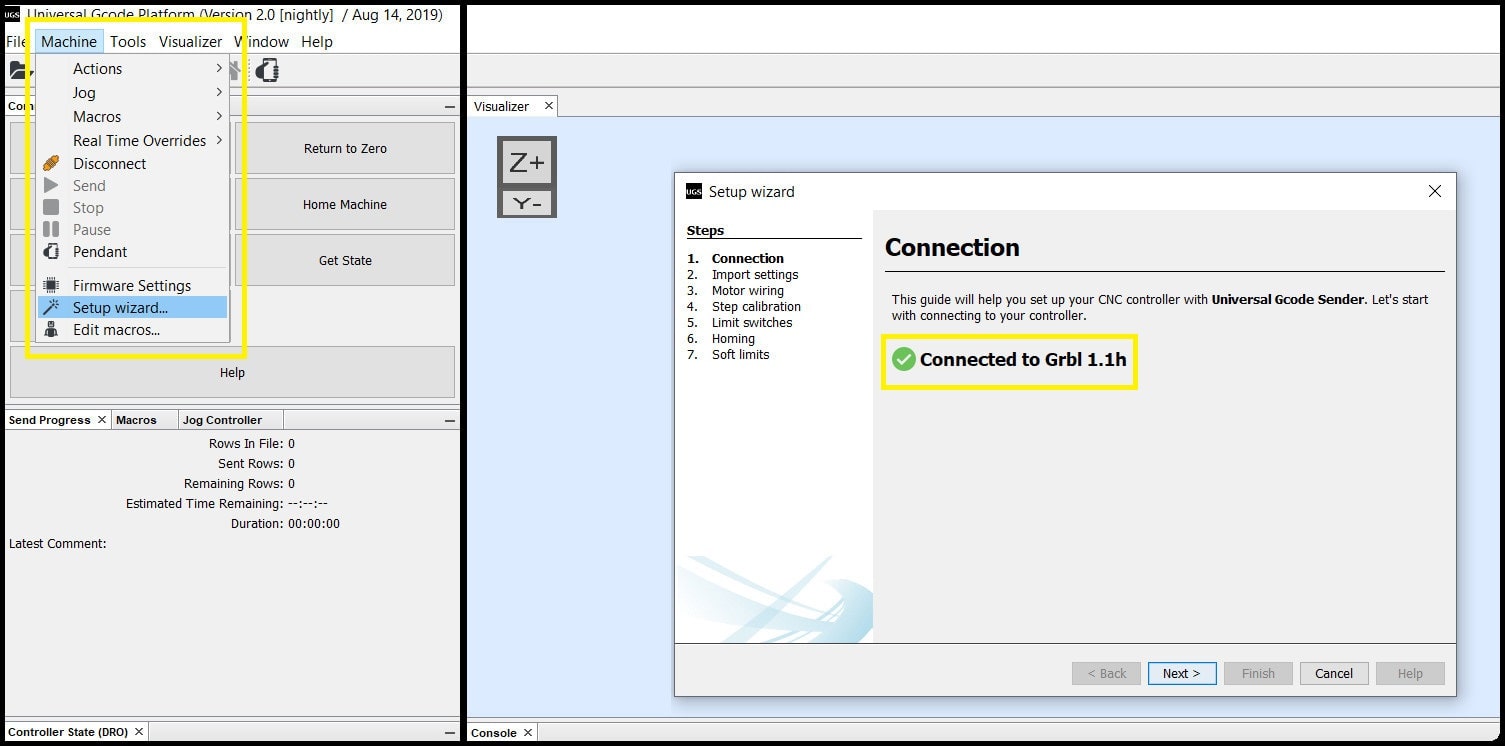Click Cancel in the Setup wizard
This screenshot has height=746, width=1505.
tap(1334, 673)
